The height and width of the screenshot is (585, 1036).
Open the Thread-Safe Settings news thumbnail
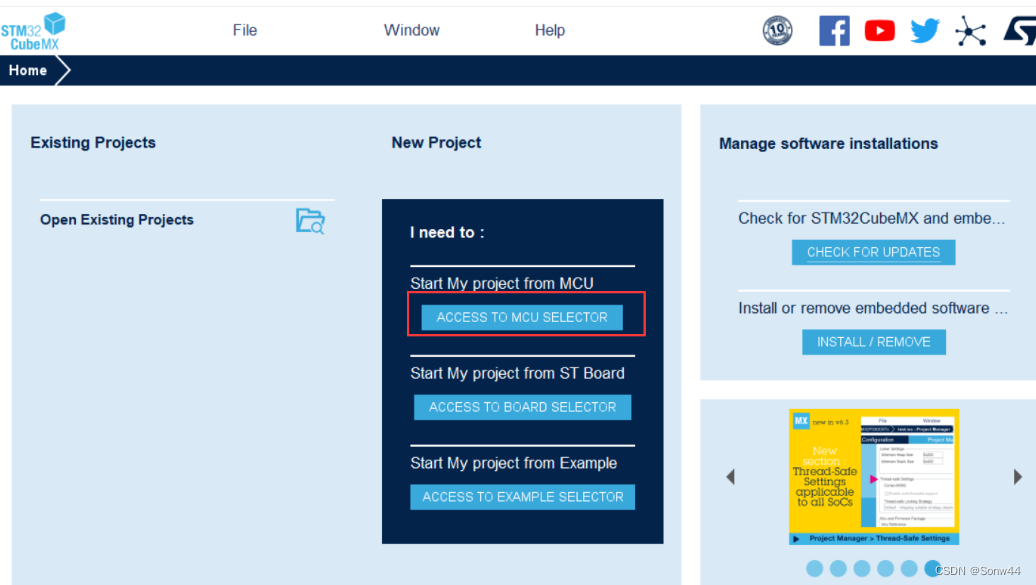(874, 477)
